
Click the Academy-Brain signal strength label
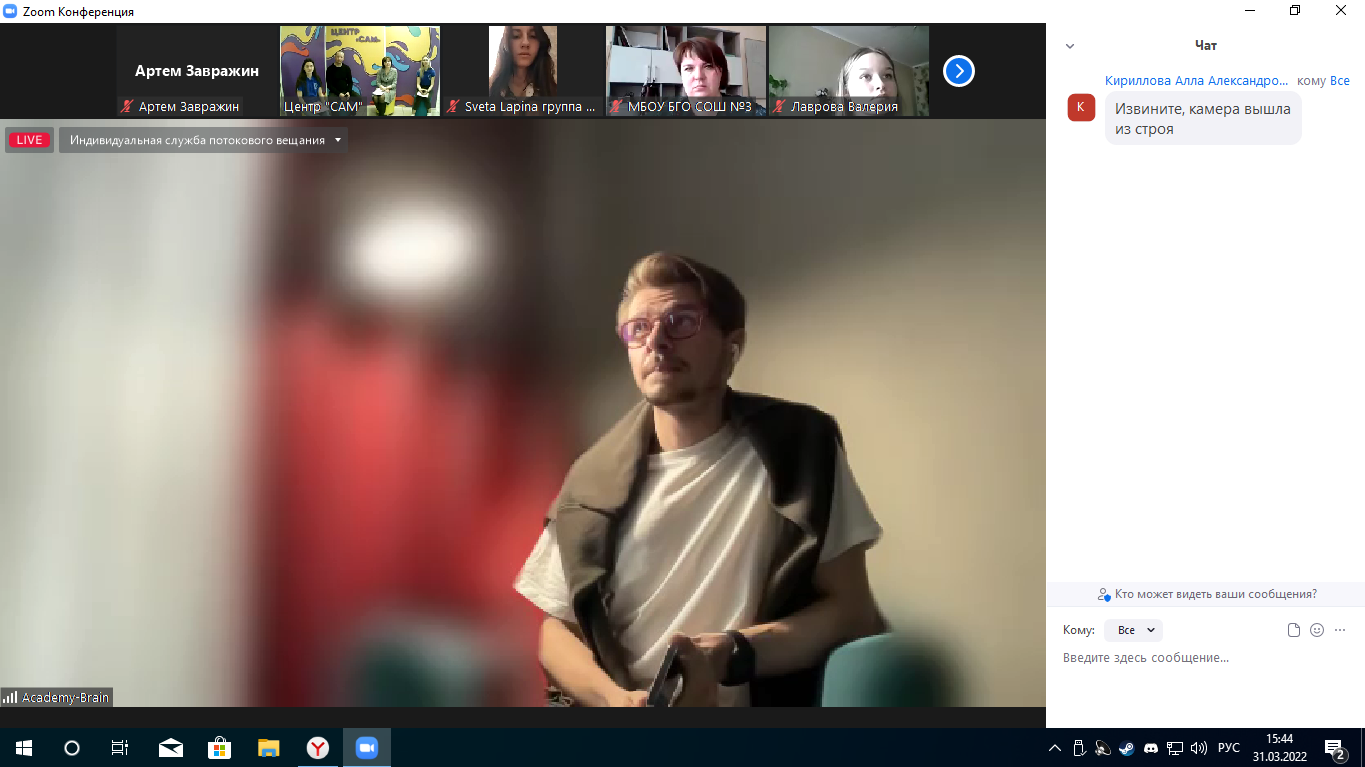pos(57,697)
